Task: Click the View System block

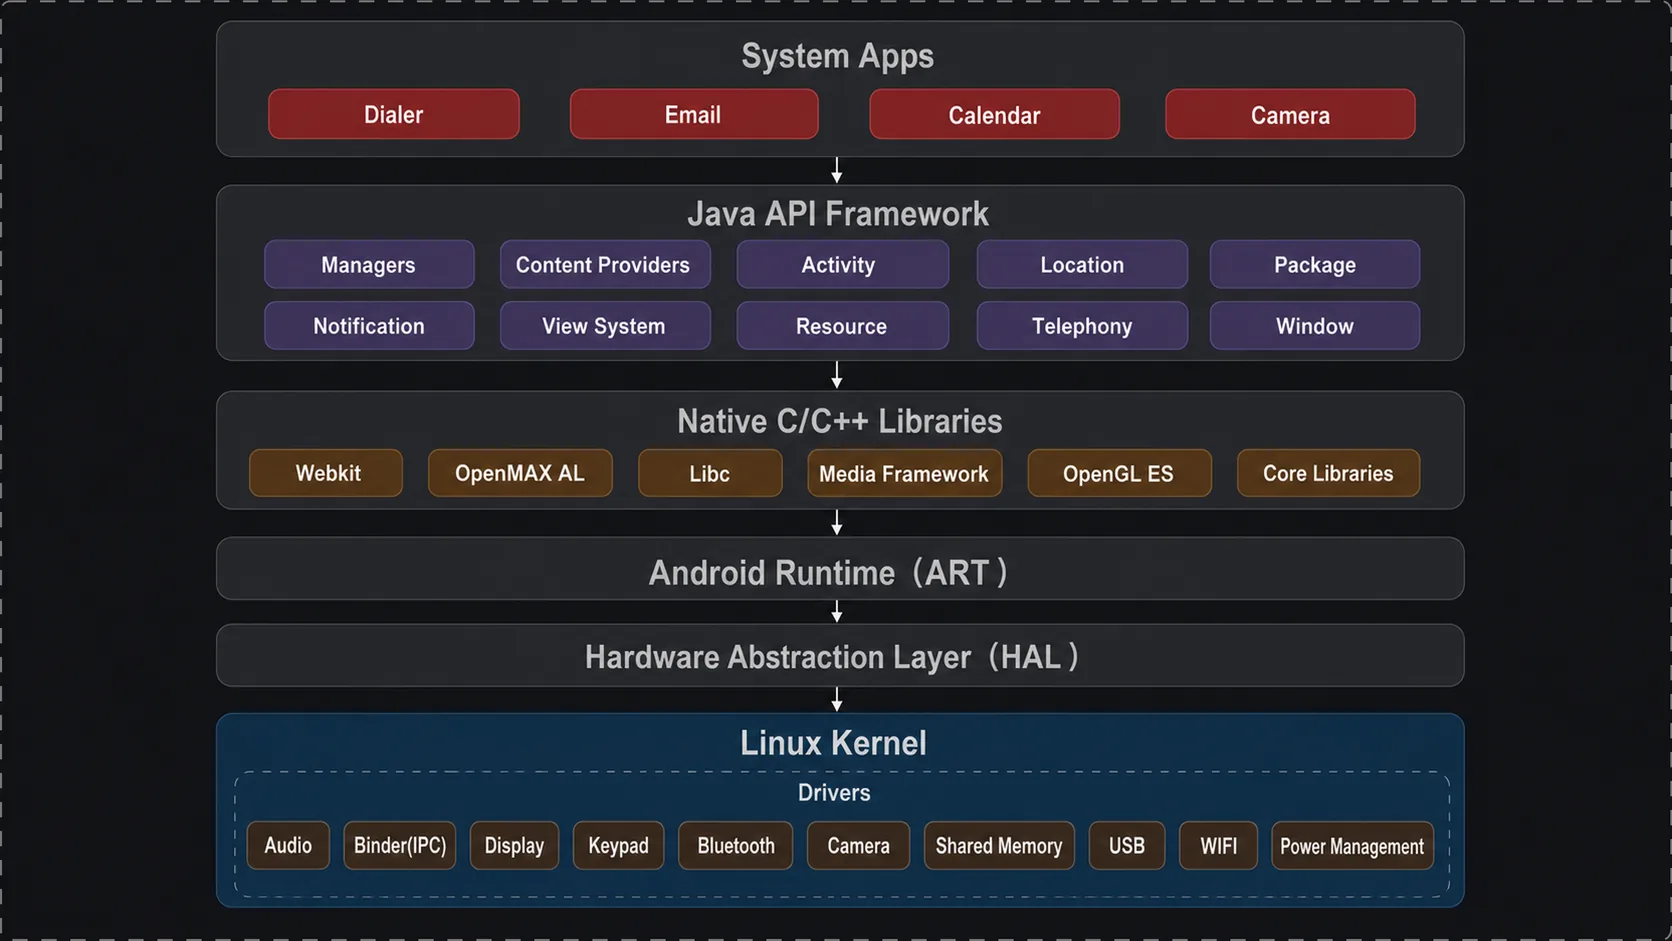Action: (x=605, y=325)
